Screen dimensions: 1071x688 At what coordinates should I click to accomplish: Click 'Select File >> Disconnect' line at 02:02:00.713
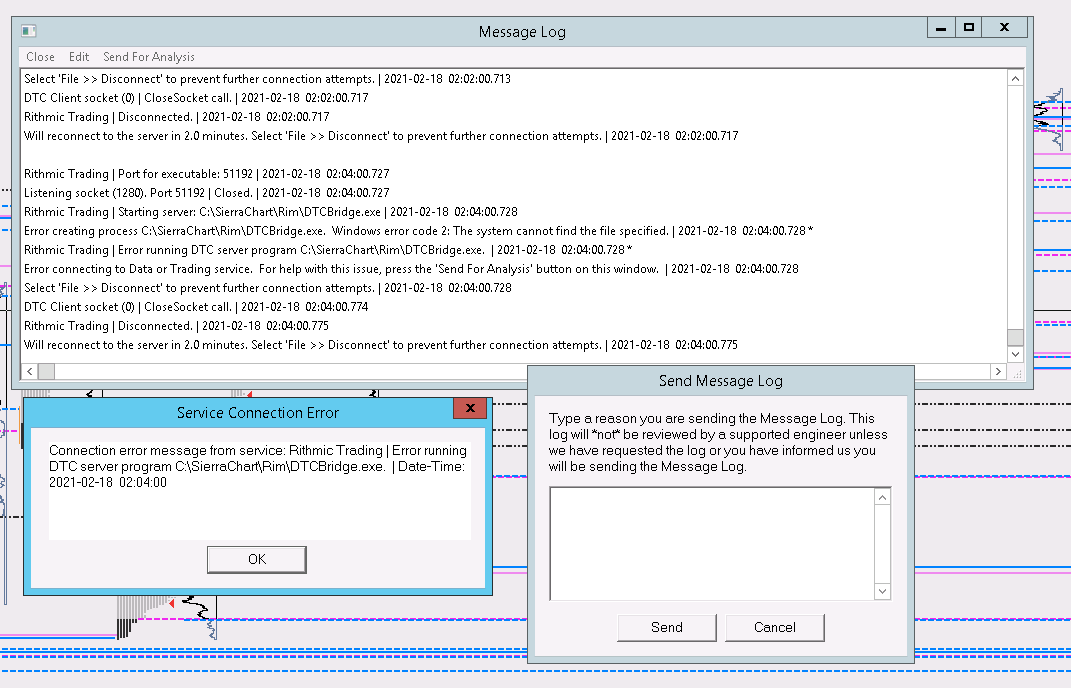[x=267, y=79]
